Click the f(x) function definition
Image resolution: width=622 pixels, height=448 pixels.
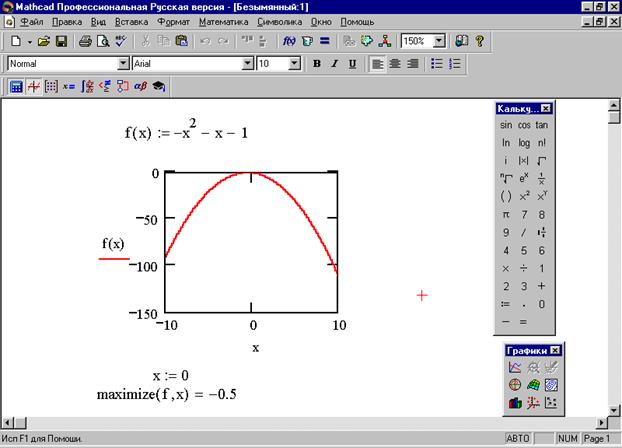pos(186,129)
